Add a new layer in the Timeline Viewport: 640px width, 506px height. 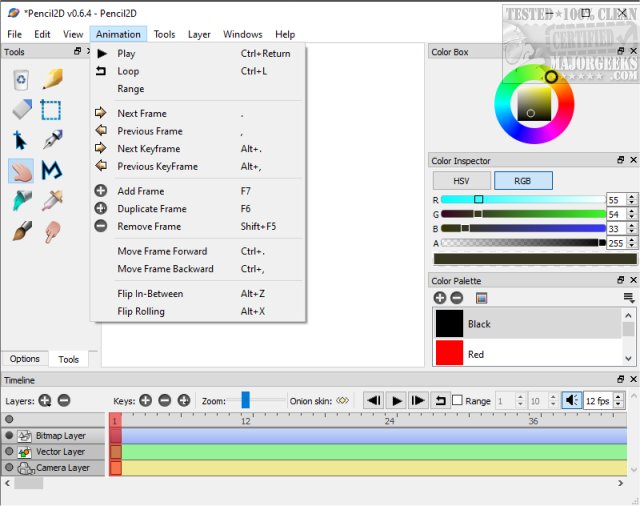pyautogui.click(x=45, y=400)
